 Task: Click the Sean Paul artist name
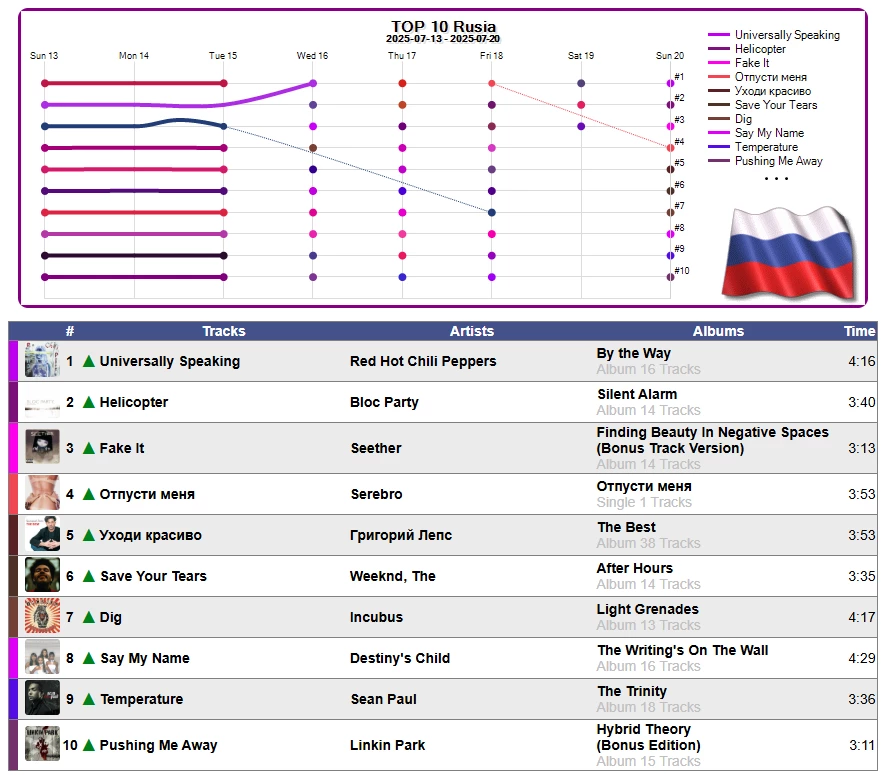coord(383,699)
